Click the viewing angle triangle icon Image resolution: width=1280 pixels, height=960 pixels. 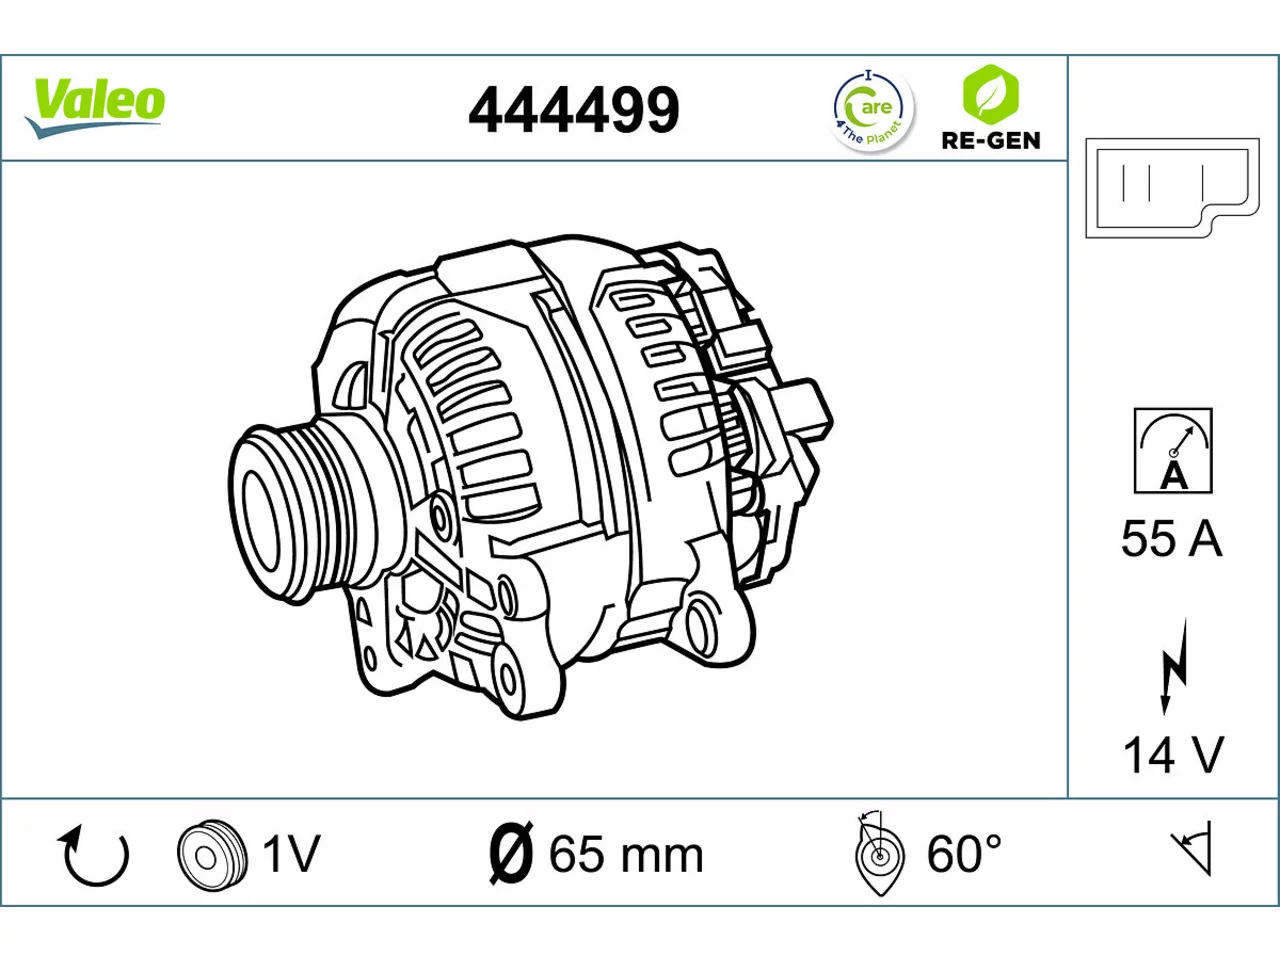click(1193, 850)
